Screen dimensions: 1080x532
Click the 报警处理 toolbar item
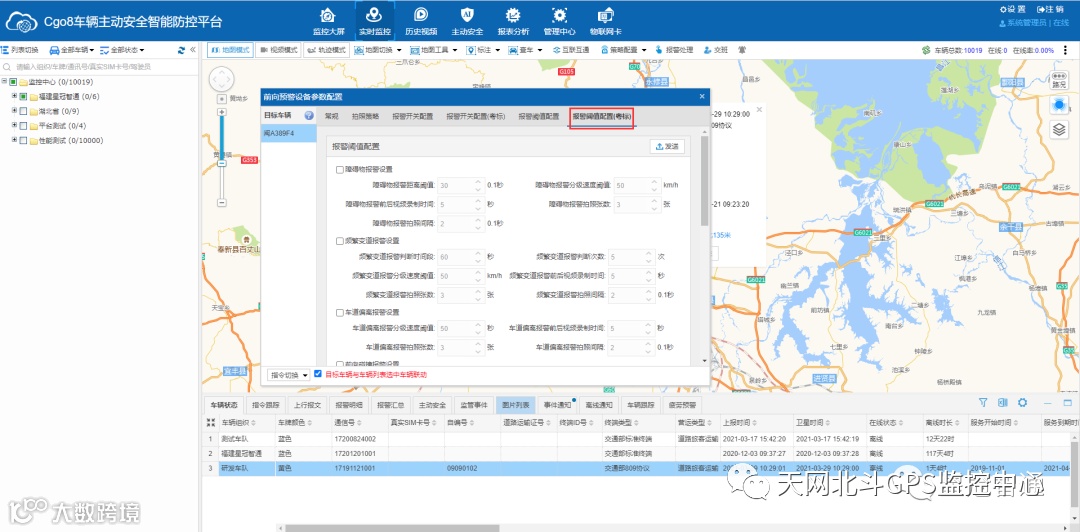click(674, 50)
